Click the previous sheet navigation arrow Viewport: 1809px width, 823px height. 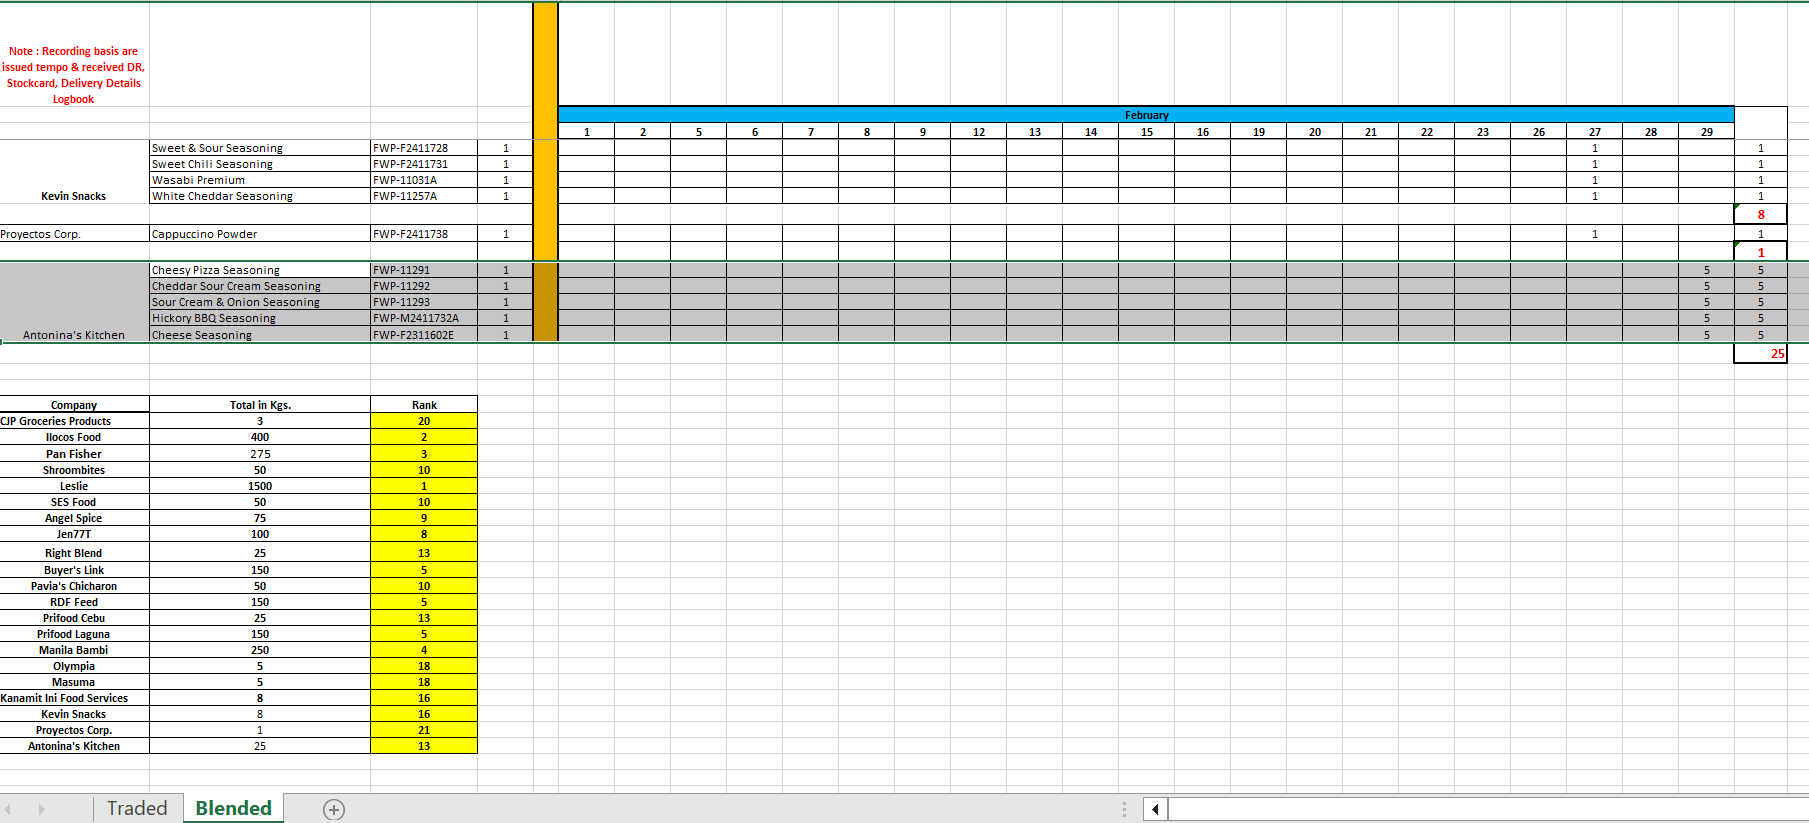(8, 809)
